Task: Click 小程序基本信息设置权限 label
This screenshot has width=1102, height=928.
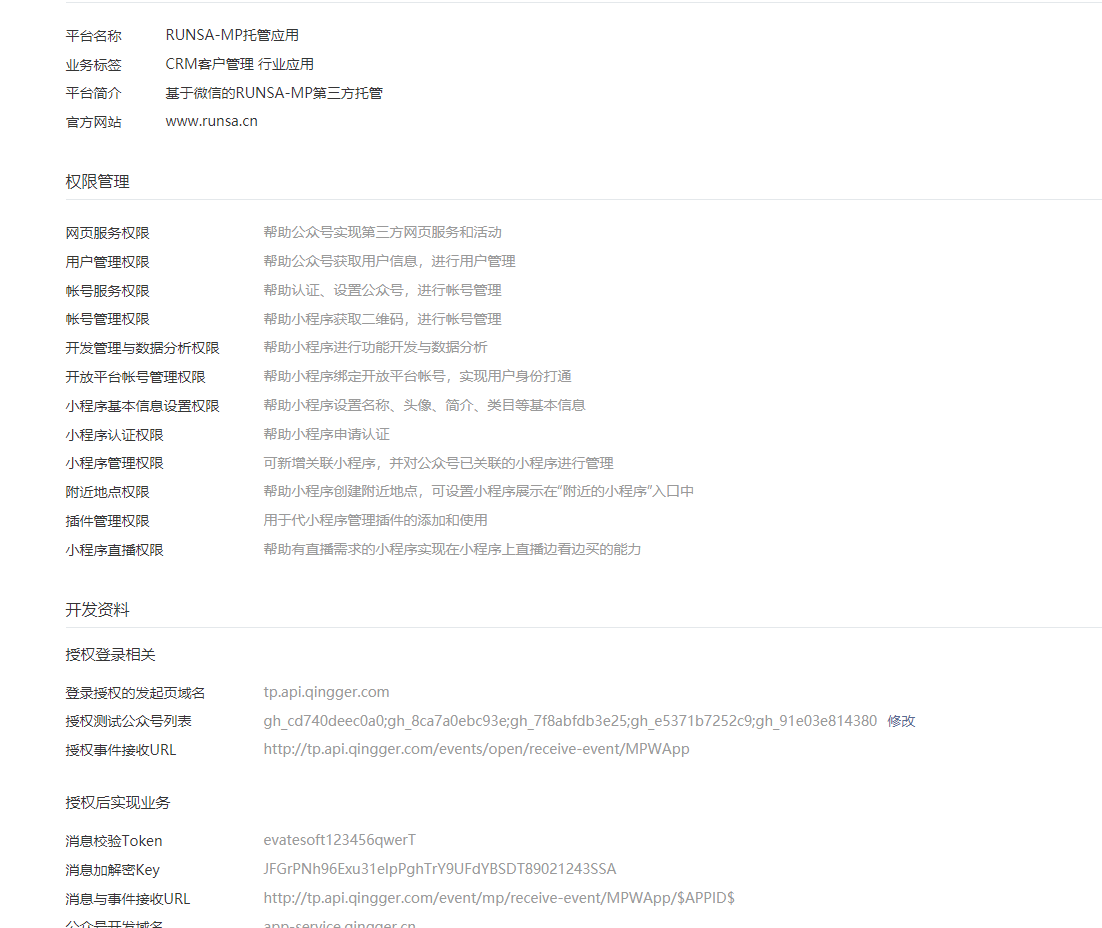Action: tap(143, 406)
